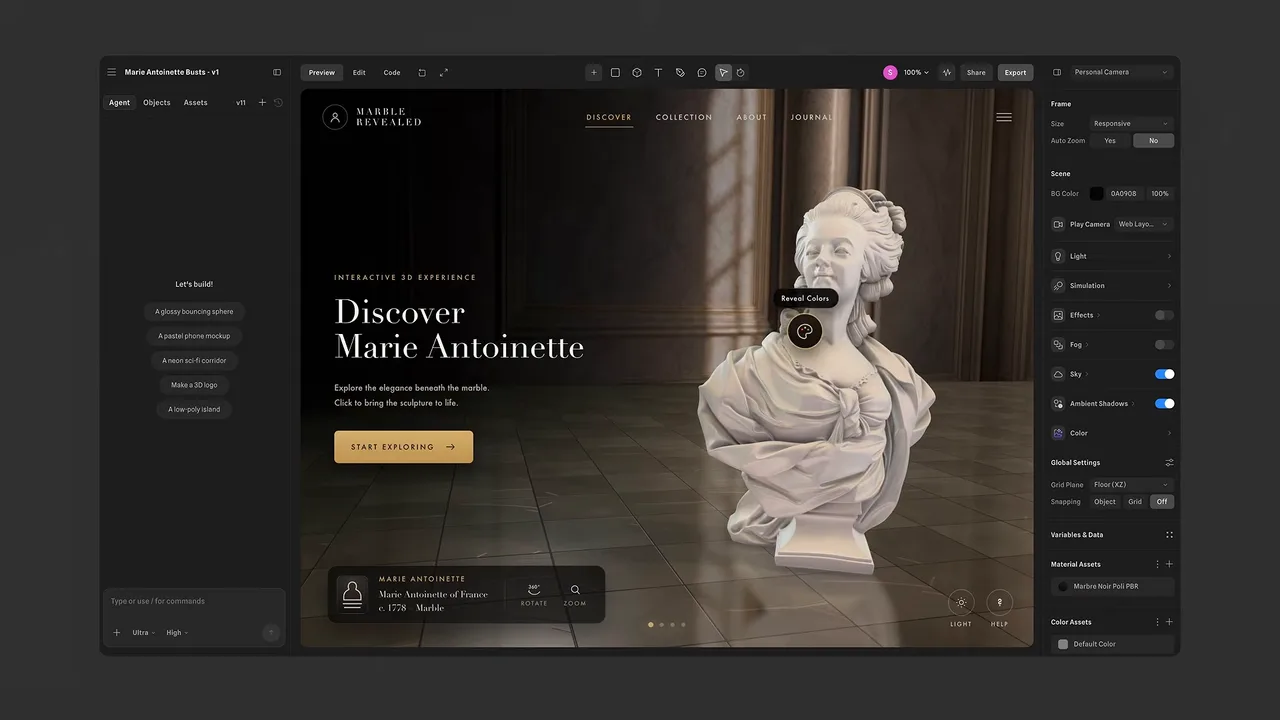The width and height of the screenshot is (1280, 720).
Task: Switch to the Objects tab
Action: [157, 102]
